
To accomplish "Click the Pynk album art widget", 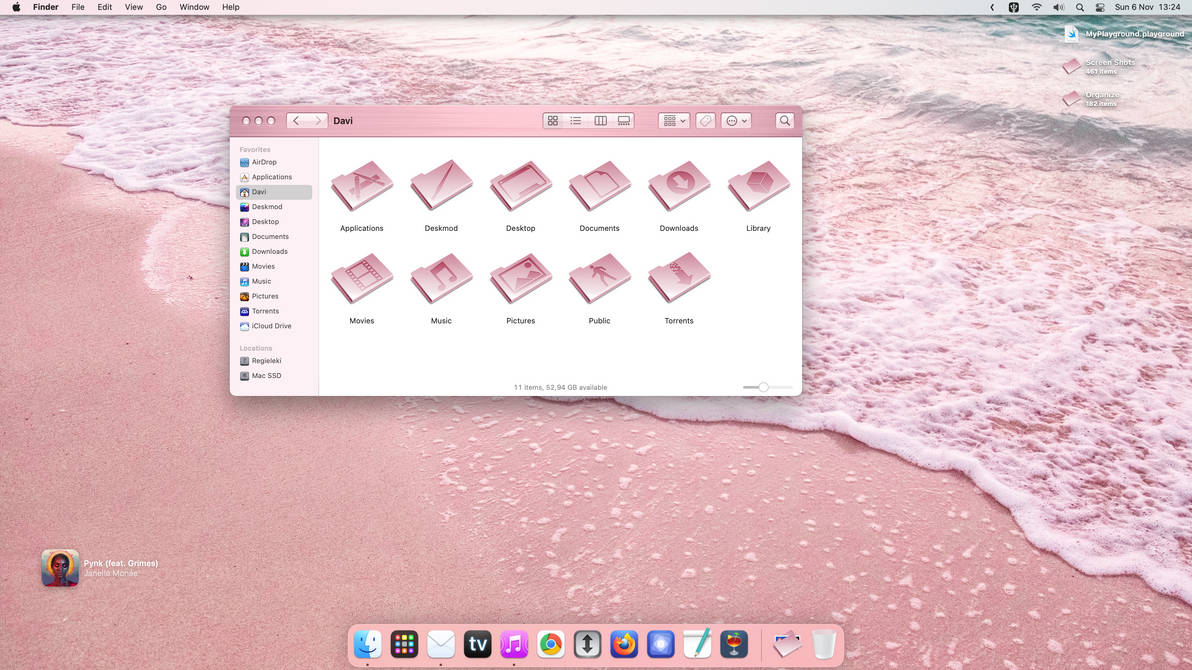I will tap(60, 568).
